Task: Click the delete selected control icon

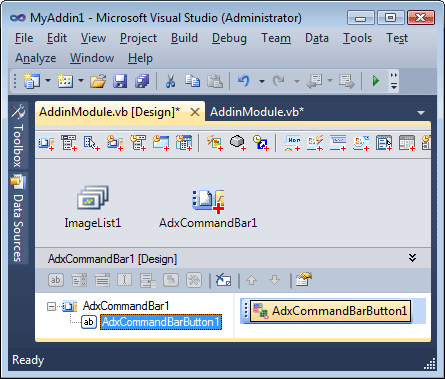Action: [x=223, y=280]
